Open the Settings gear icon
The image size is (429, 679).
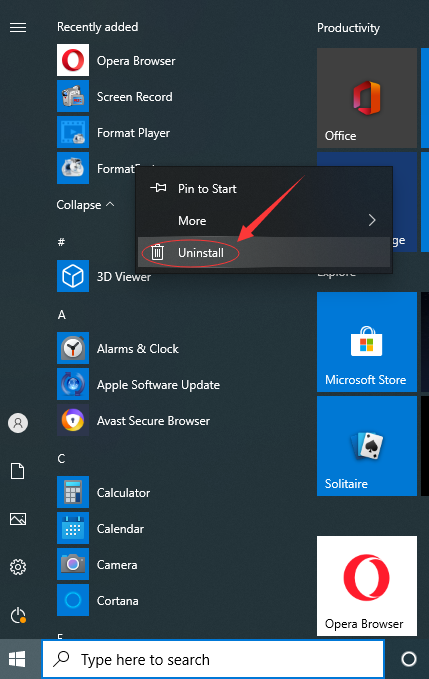point(18,567)
